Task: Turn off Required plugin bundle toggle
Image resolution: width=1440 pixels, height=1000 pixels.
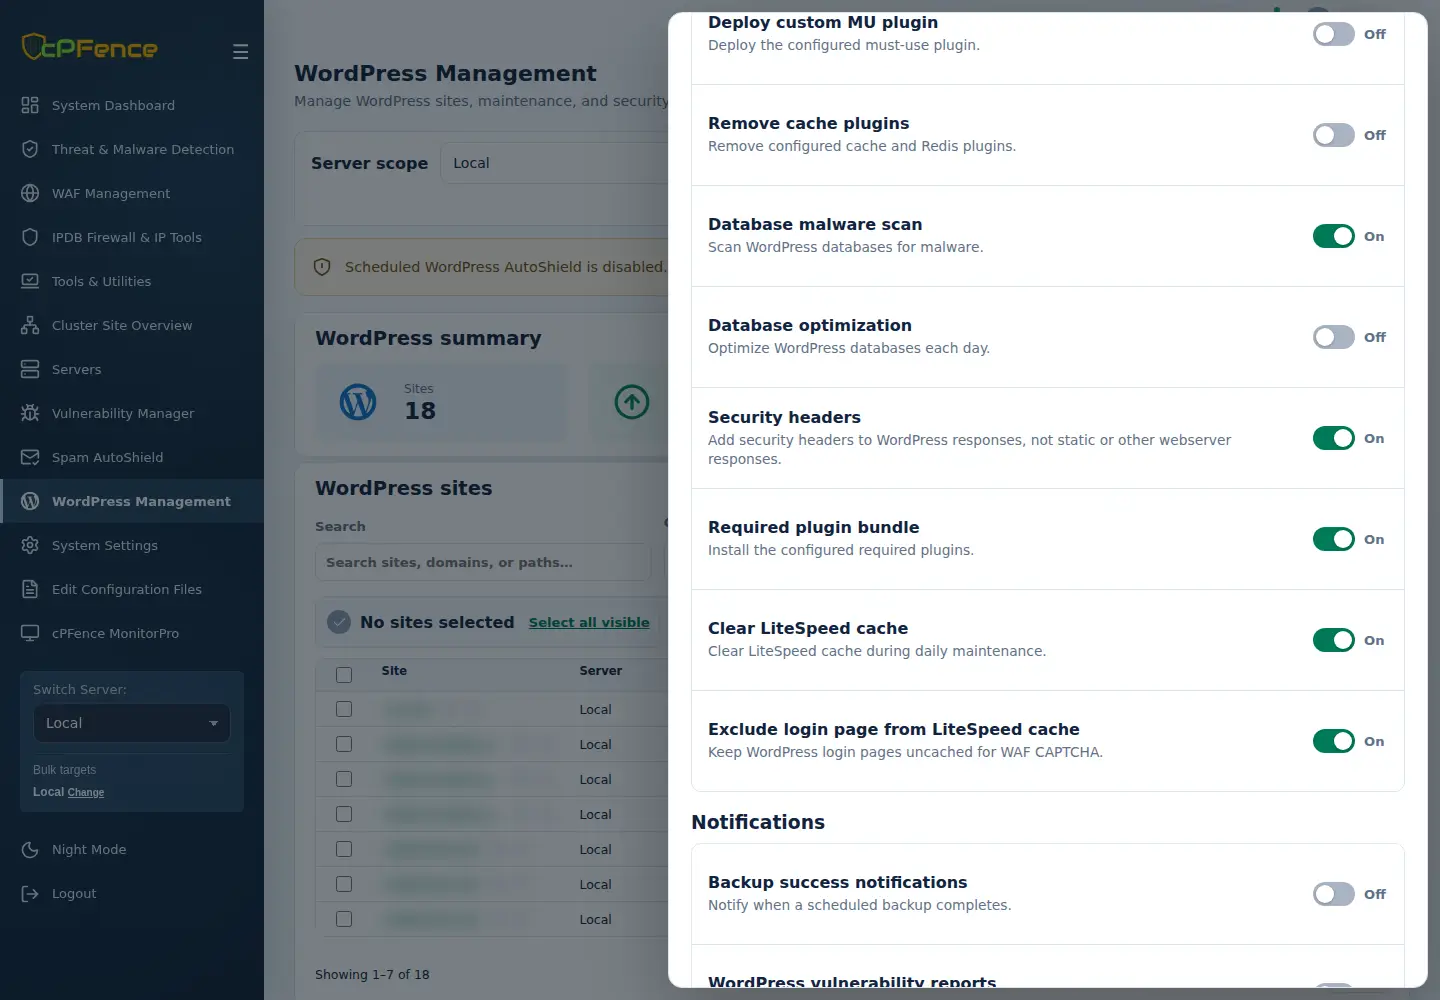Action: tap(1334, 539)
